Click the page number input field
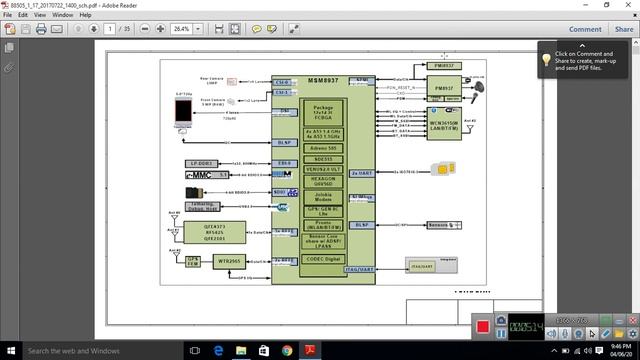640x360 pixels. click(109, 29)
